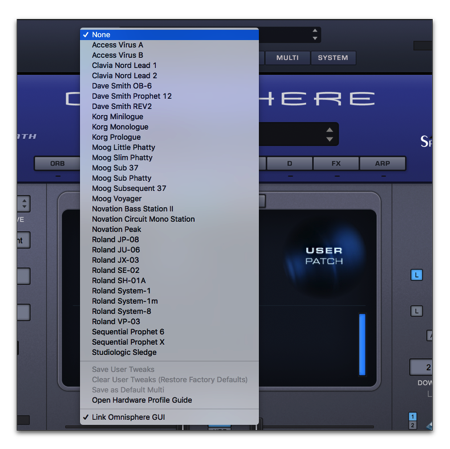This screenshot has height=449, width=450.
Task: Select the blue numbered 1 box
Action: [413, 417]
